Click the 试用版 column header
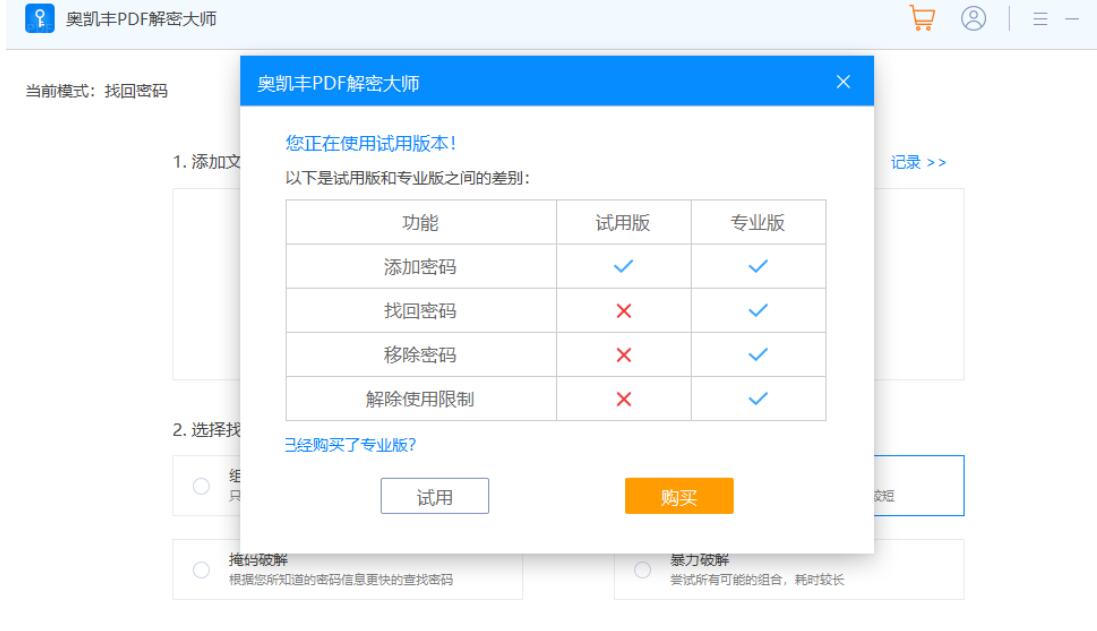The image size is (1097, 631). tap(623, 222)
